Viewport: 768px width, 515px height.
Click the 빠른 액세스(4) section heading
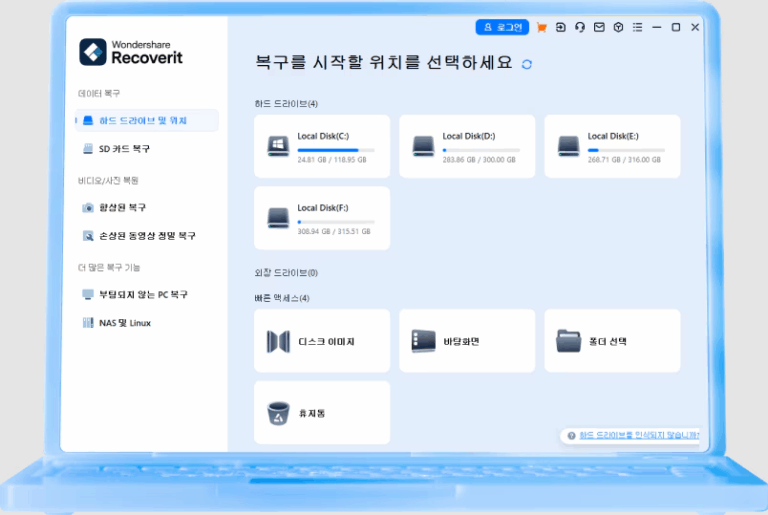click(x=282, y=298)
